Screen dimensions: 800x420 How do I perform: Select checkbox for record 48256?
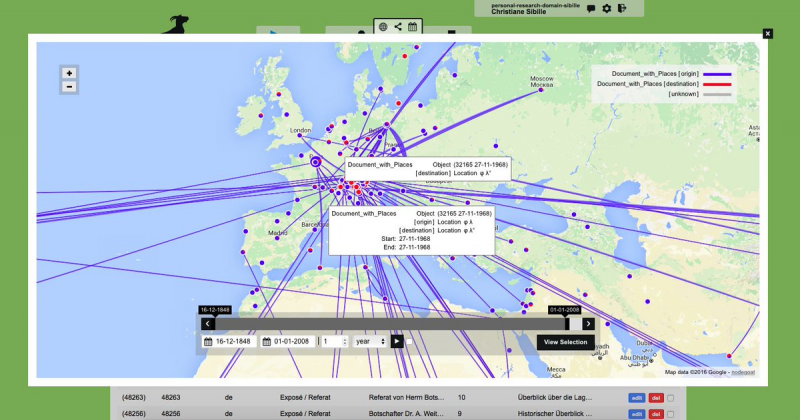pyautogui.click(x=671, y=412)
